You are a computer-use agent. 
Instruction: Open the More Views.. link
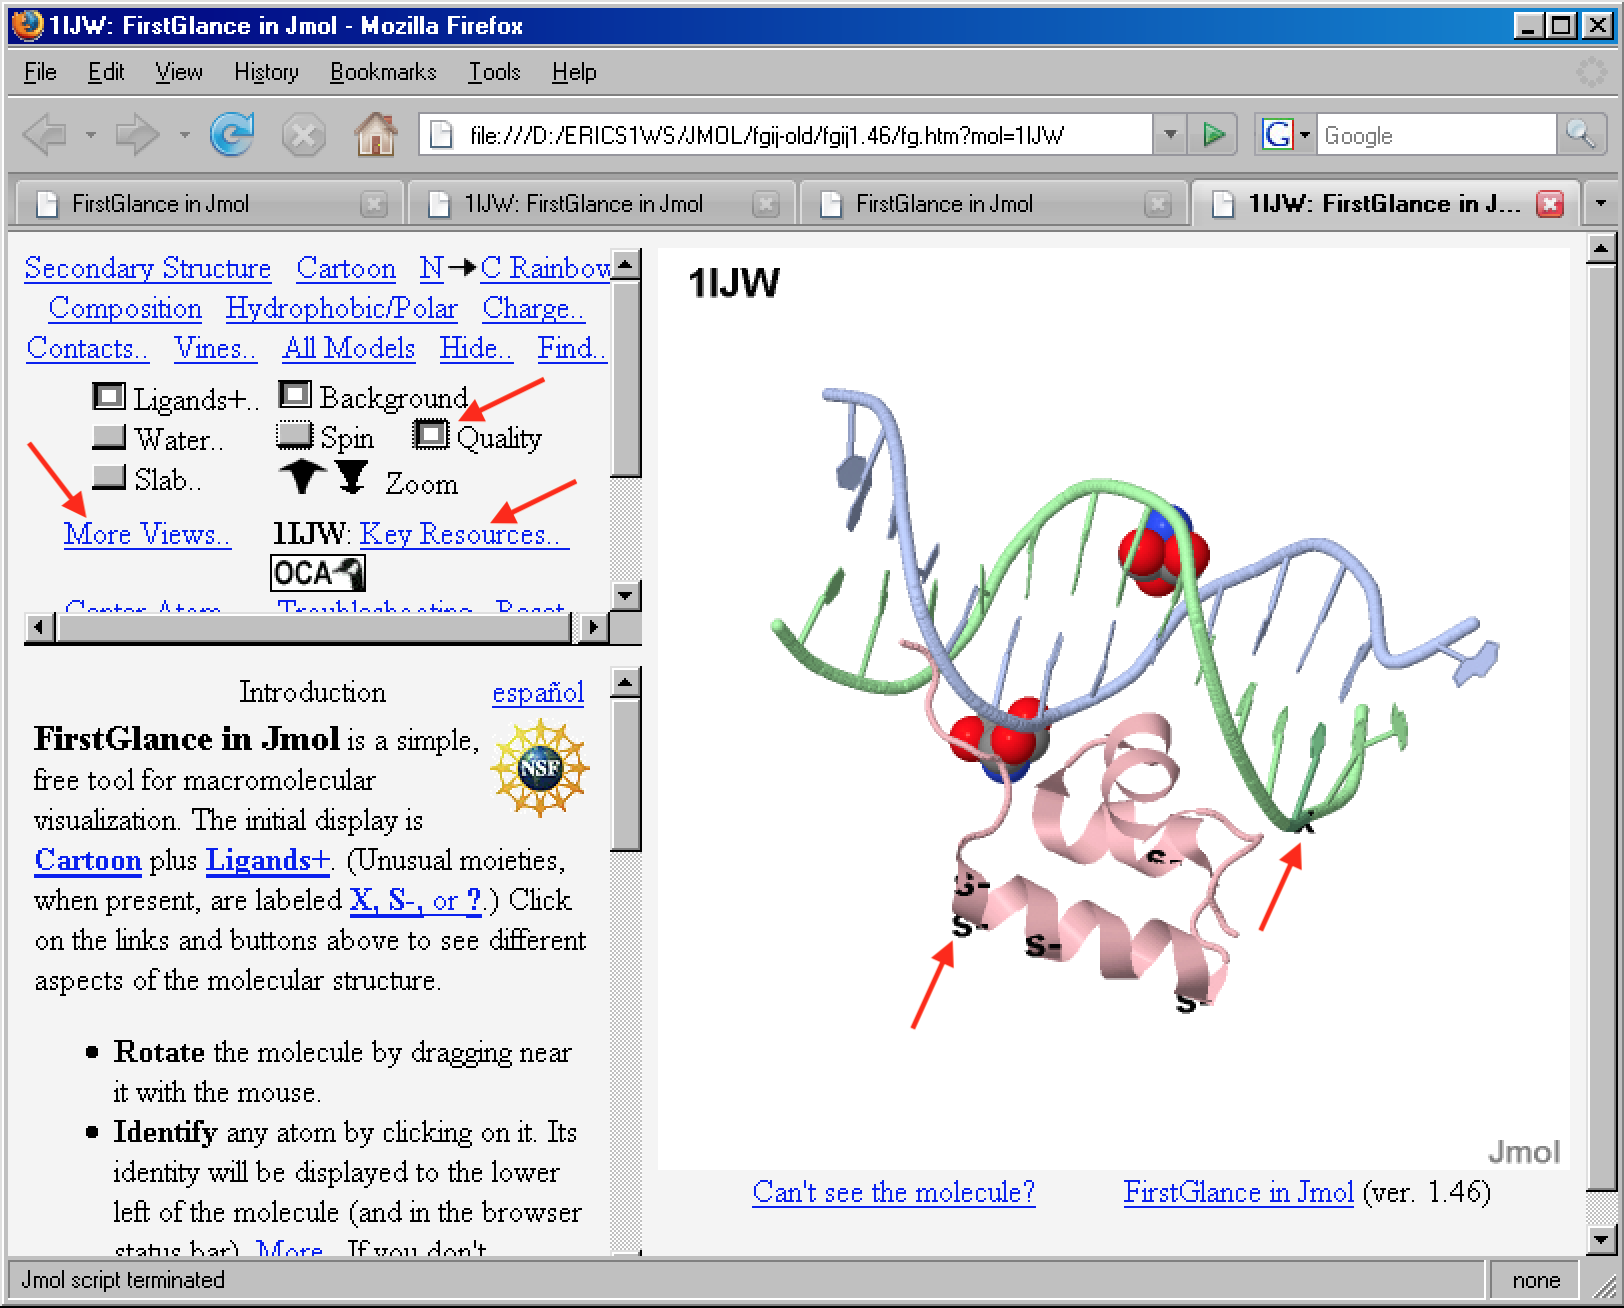147,534
